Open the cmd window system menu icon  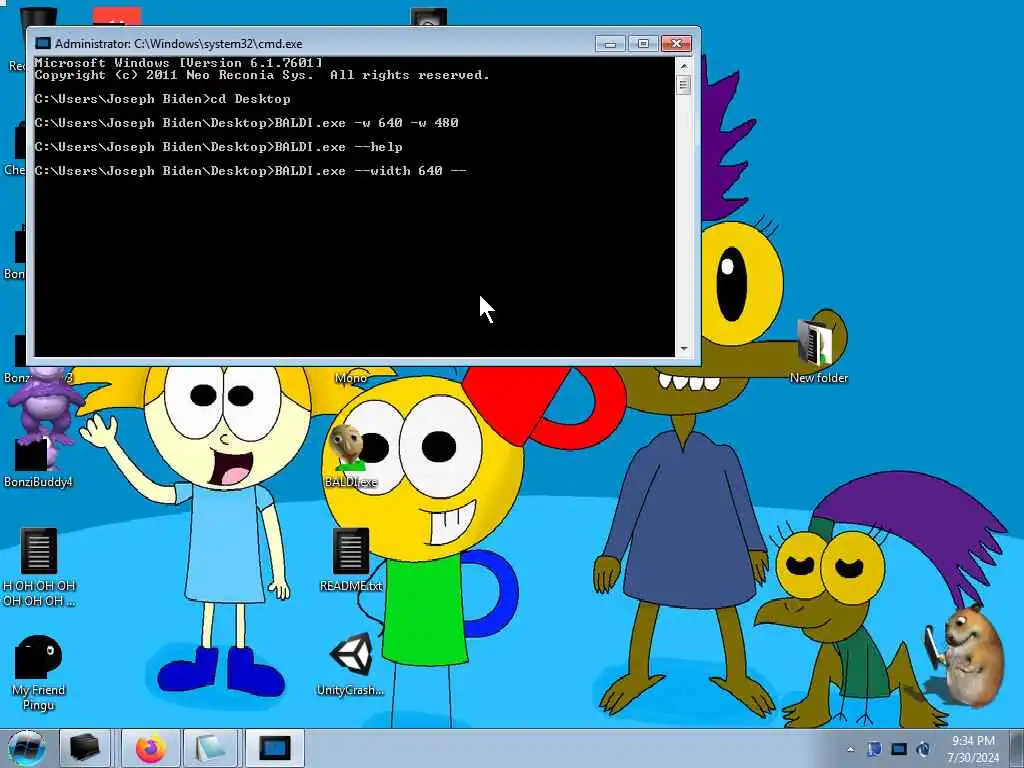point(43,44)
